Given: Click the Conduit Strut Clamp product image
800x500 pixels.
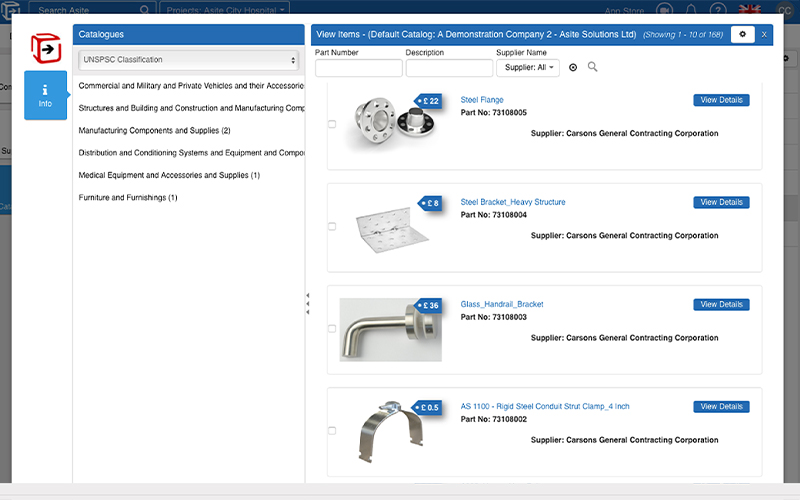Looking at the screenshot, I should click(x=391, y=432).
